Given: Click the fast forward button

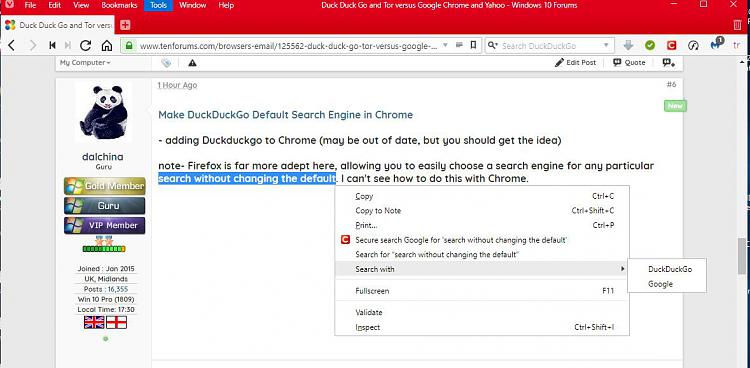Looking at the screenshot, I should (67, 45).
